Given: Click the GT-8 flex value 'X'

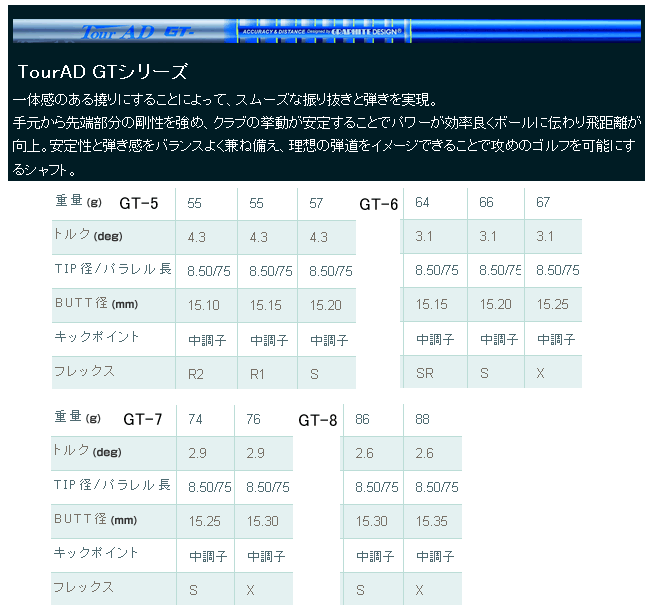Looking at the screenshot, I should (x=420, y=590).
